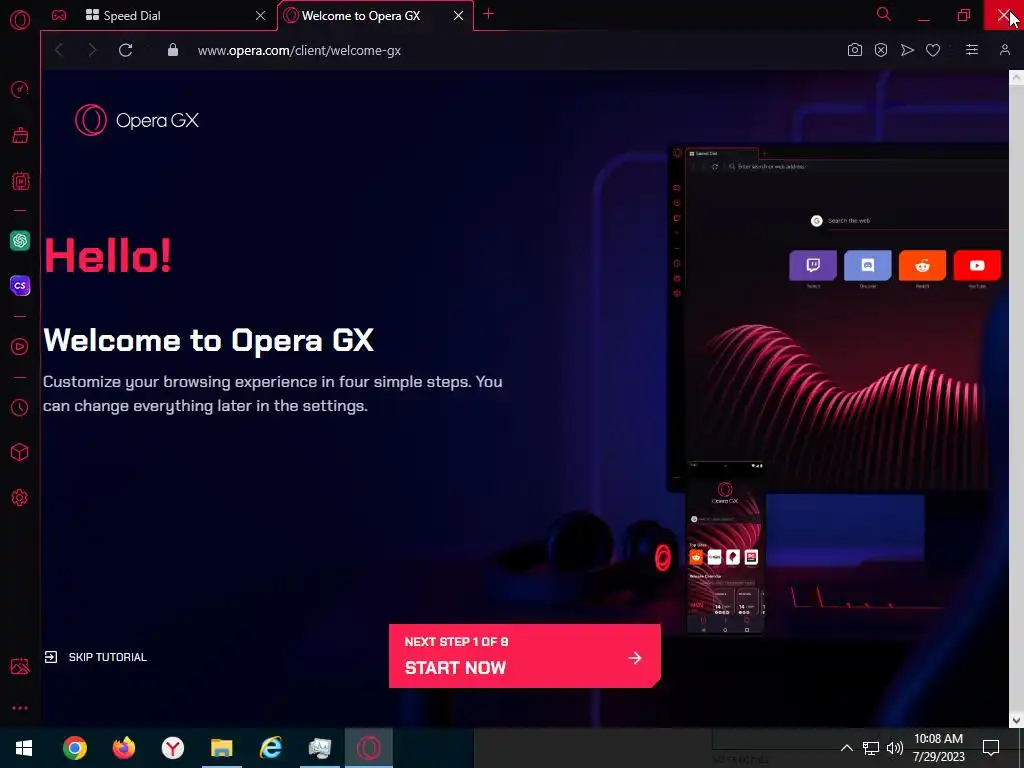Open the Player icon in sidebar
This screenshot has height=768, width=1024.
tap(20, 346)
